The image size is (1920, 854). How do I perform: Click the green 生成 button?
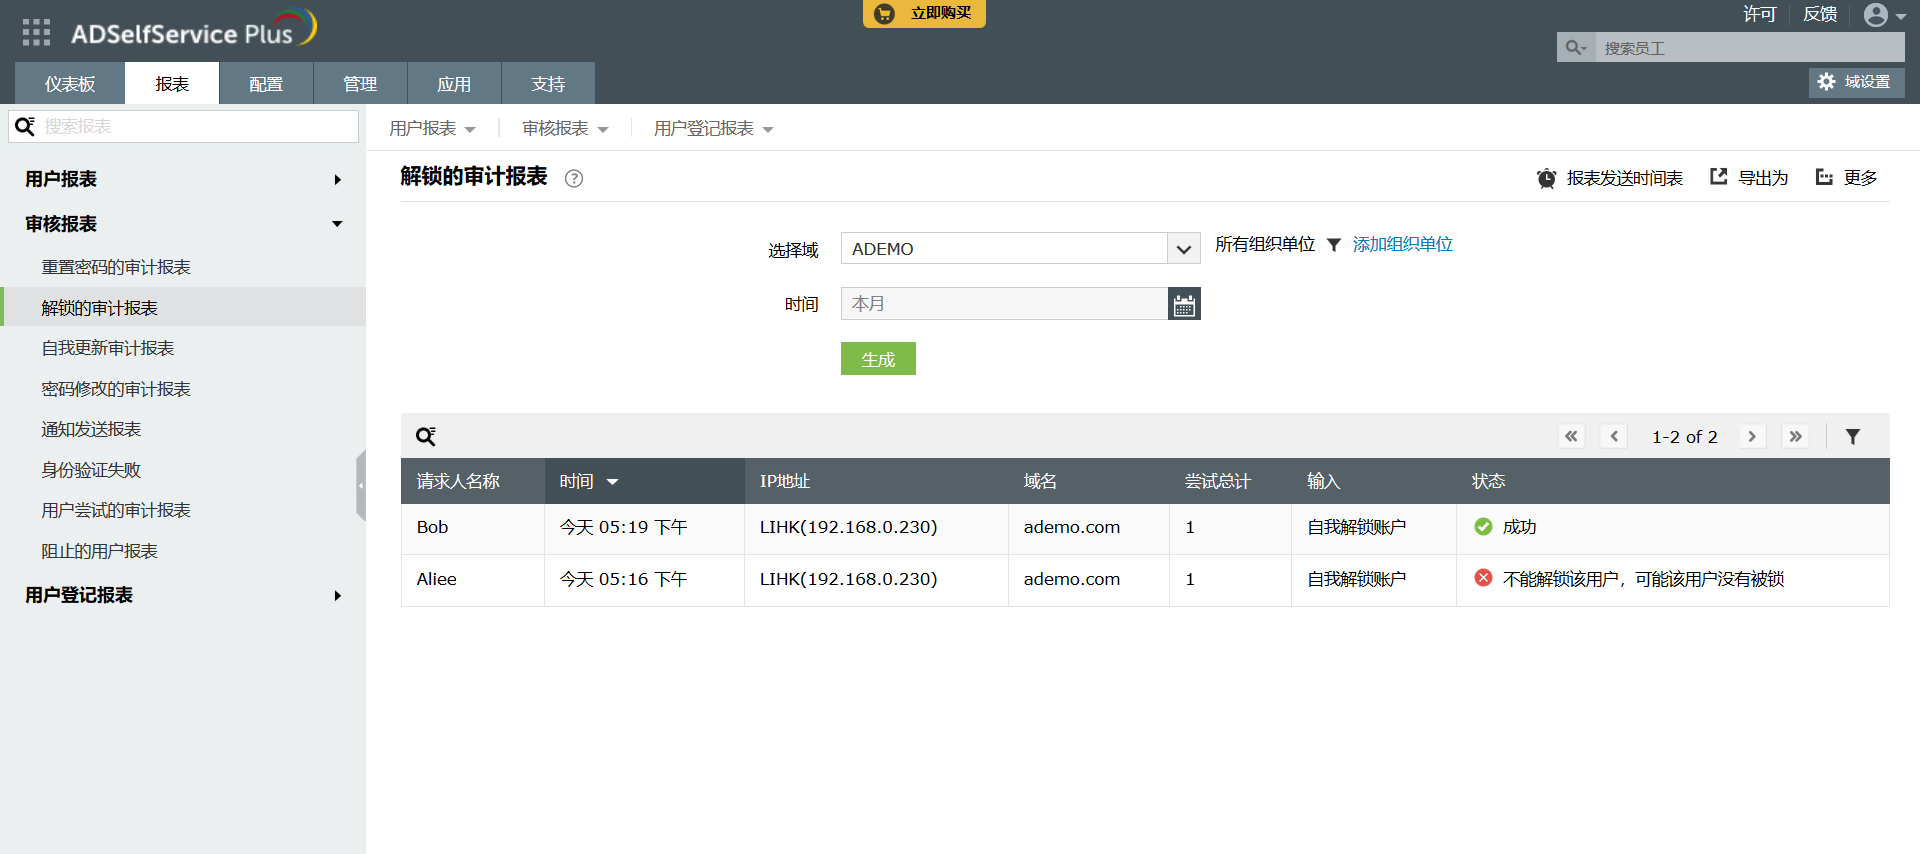878,359
